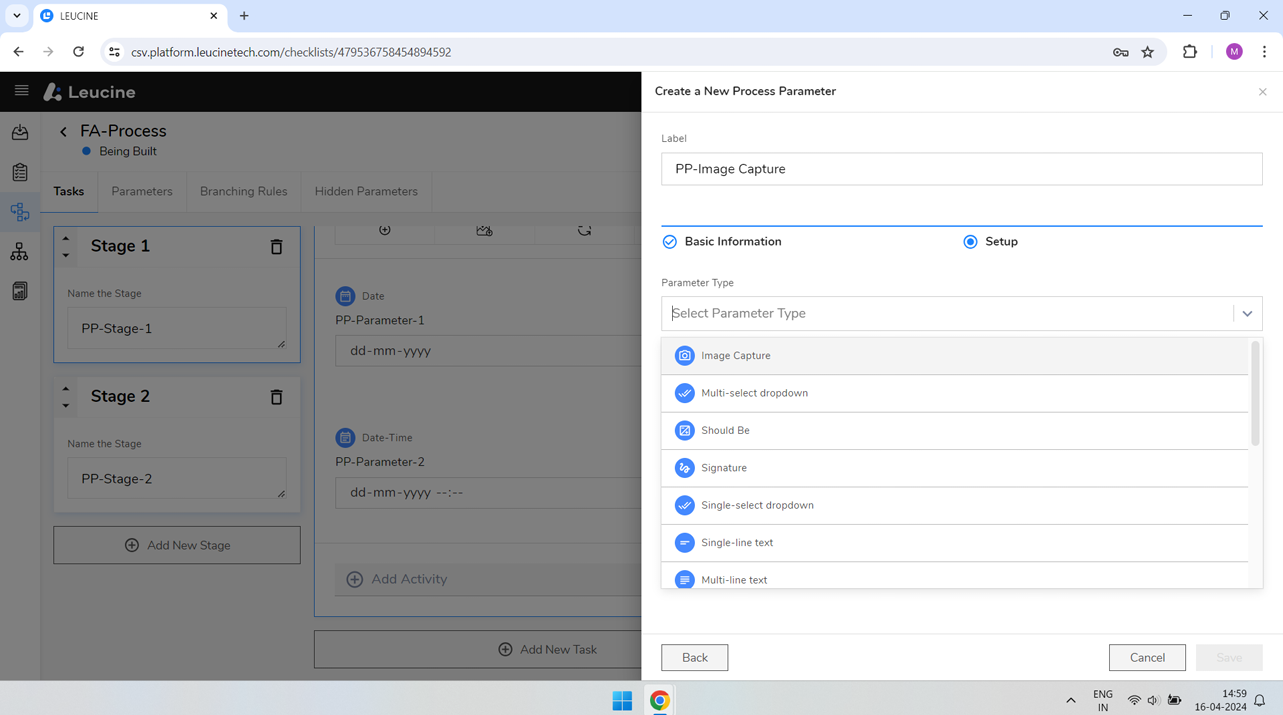Choose Multi-select dropdown parameter type
Screen dimensions: 1283x715
point(955,393)
